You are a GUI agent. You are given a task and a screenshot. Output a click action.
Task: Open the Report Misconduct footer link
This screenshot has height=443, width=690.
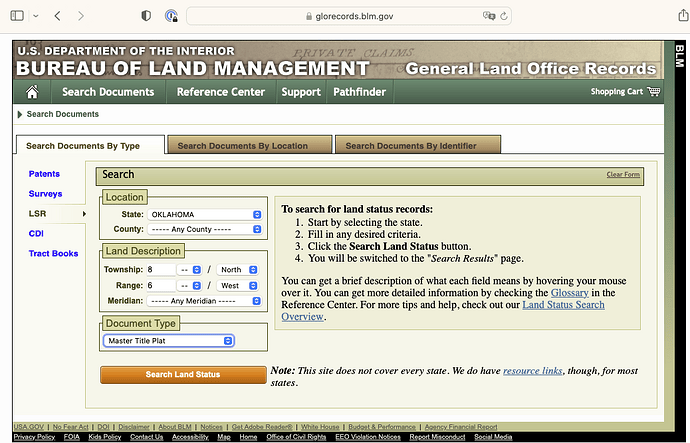click(437, 437)
